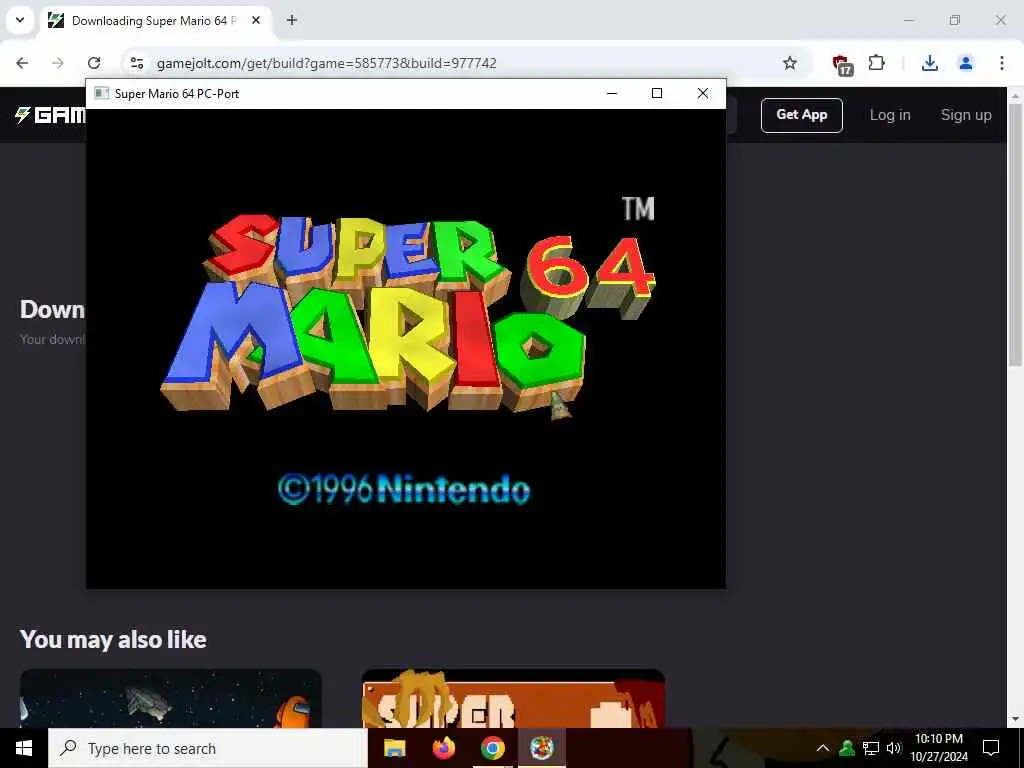The width and height of the screenshot is (1024, 768).
Task: Close the Super Mario 64 PC-Port window
Action: (703, 93)
